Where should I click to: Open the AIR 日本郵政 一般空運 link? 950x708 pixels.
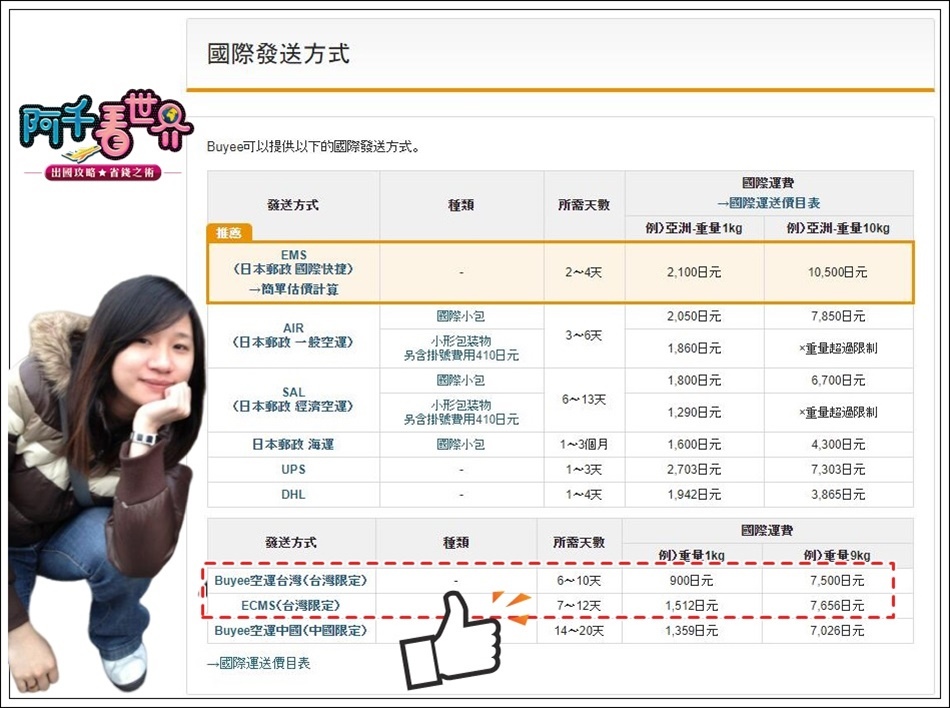click(x=293, y=335)
